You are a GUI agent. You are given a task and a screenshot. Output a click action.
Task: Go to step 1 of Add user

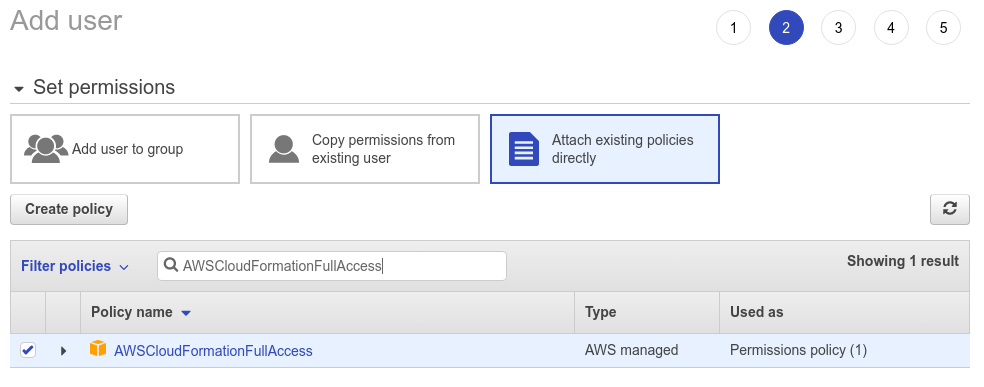tap(733, 28)
